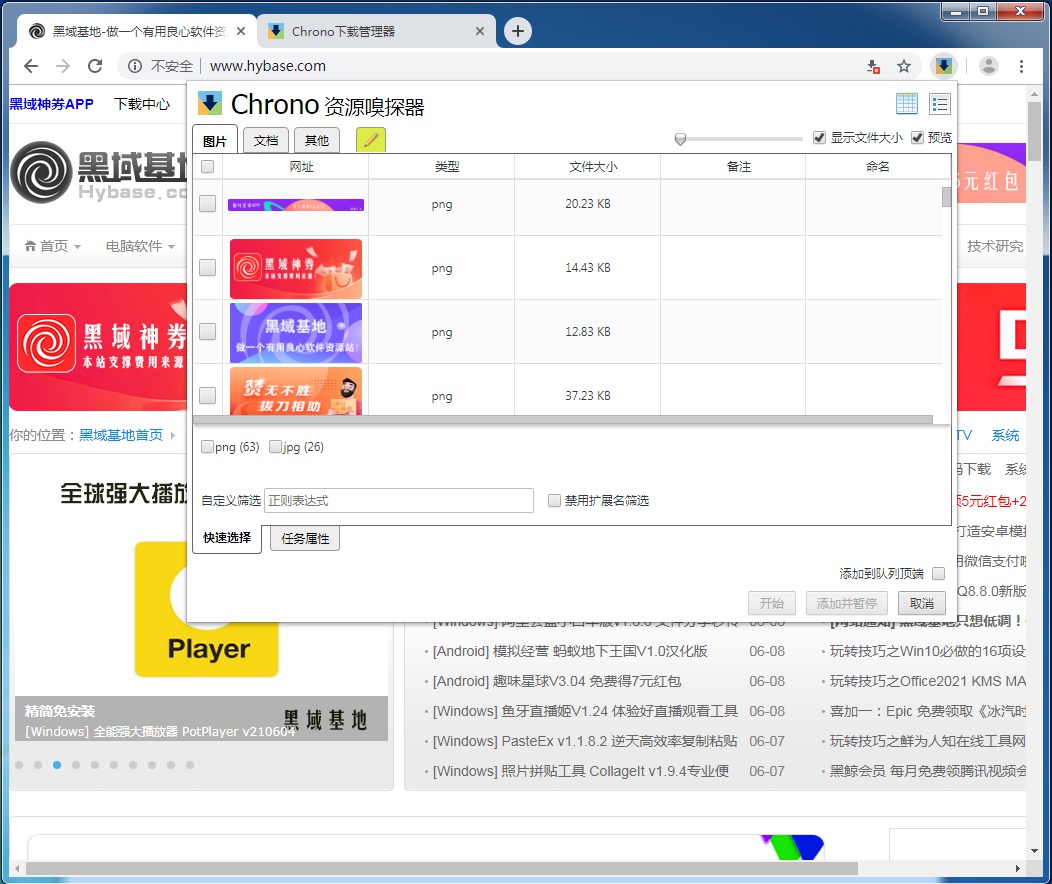Open 下载中心 link

pos(142,104)
